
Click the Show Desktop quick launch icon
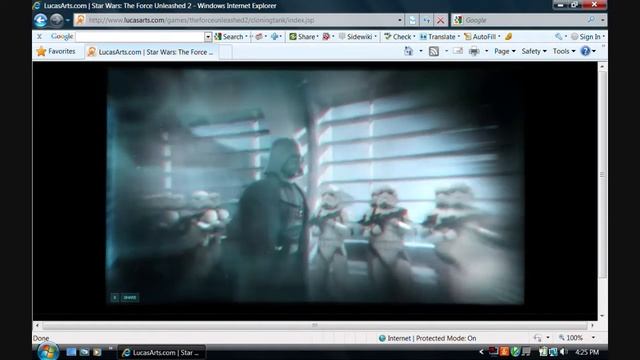(71, 352)
